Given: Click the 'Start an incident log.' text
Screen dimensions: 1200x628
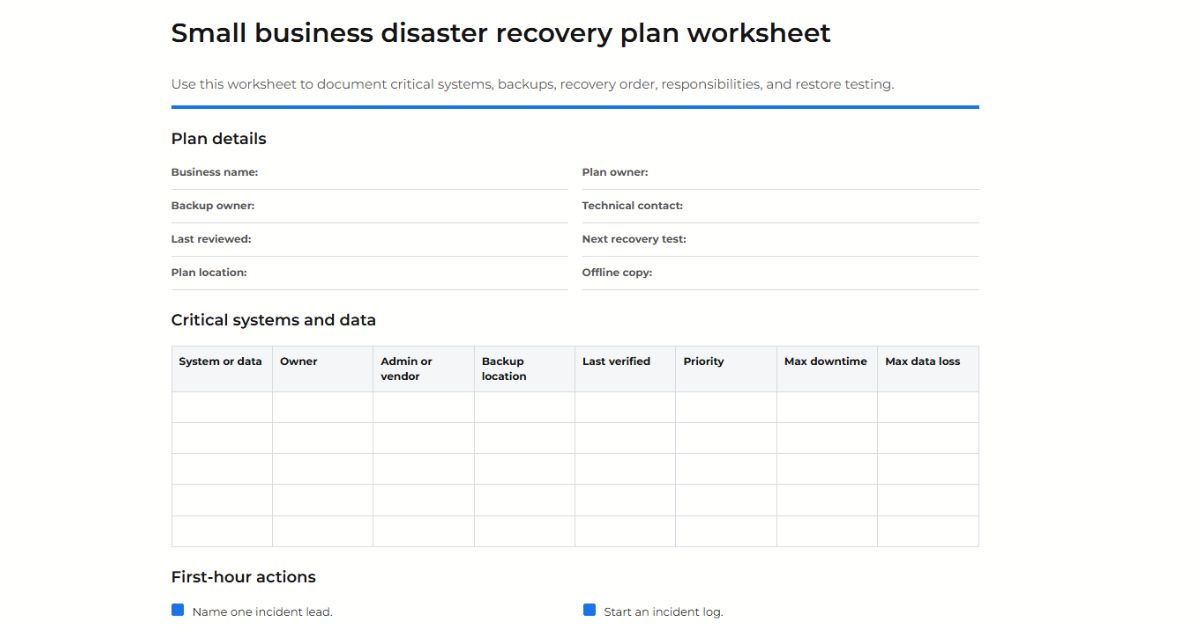Looking at the screenshot, I should click(663, 612).
